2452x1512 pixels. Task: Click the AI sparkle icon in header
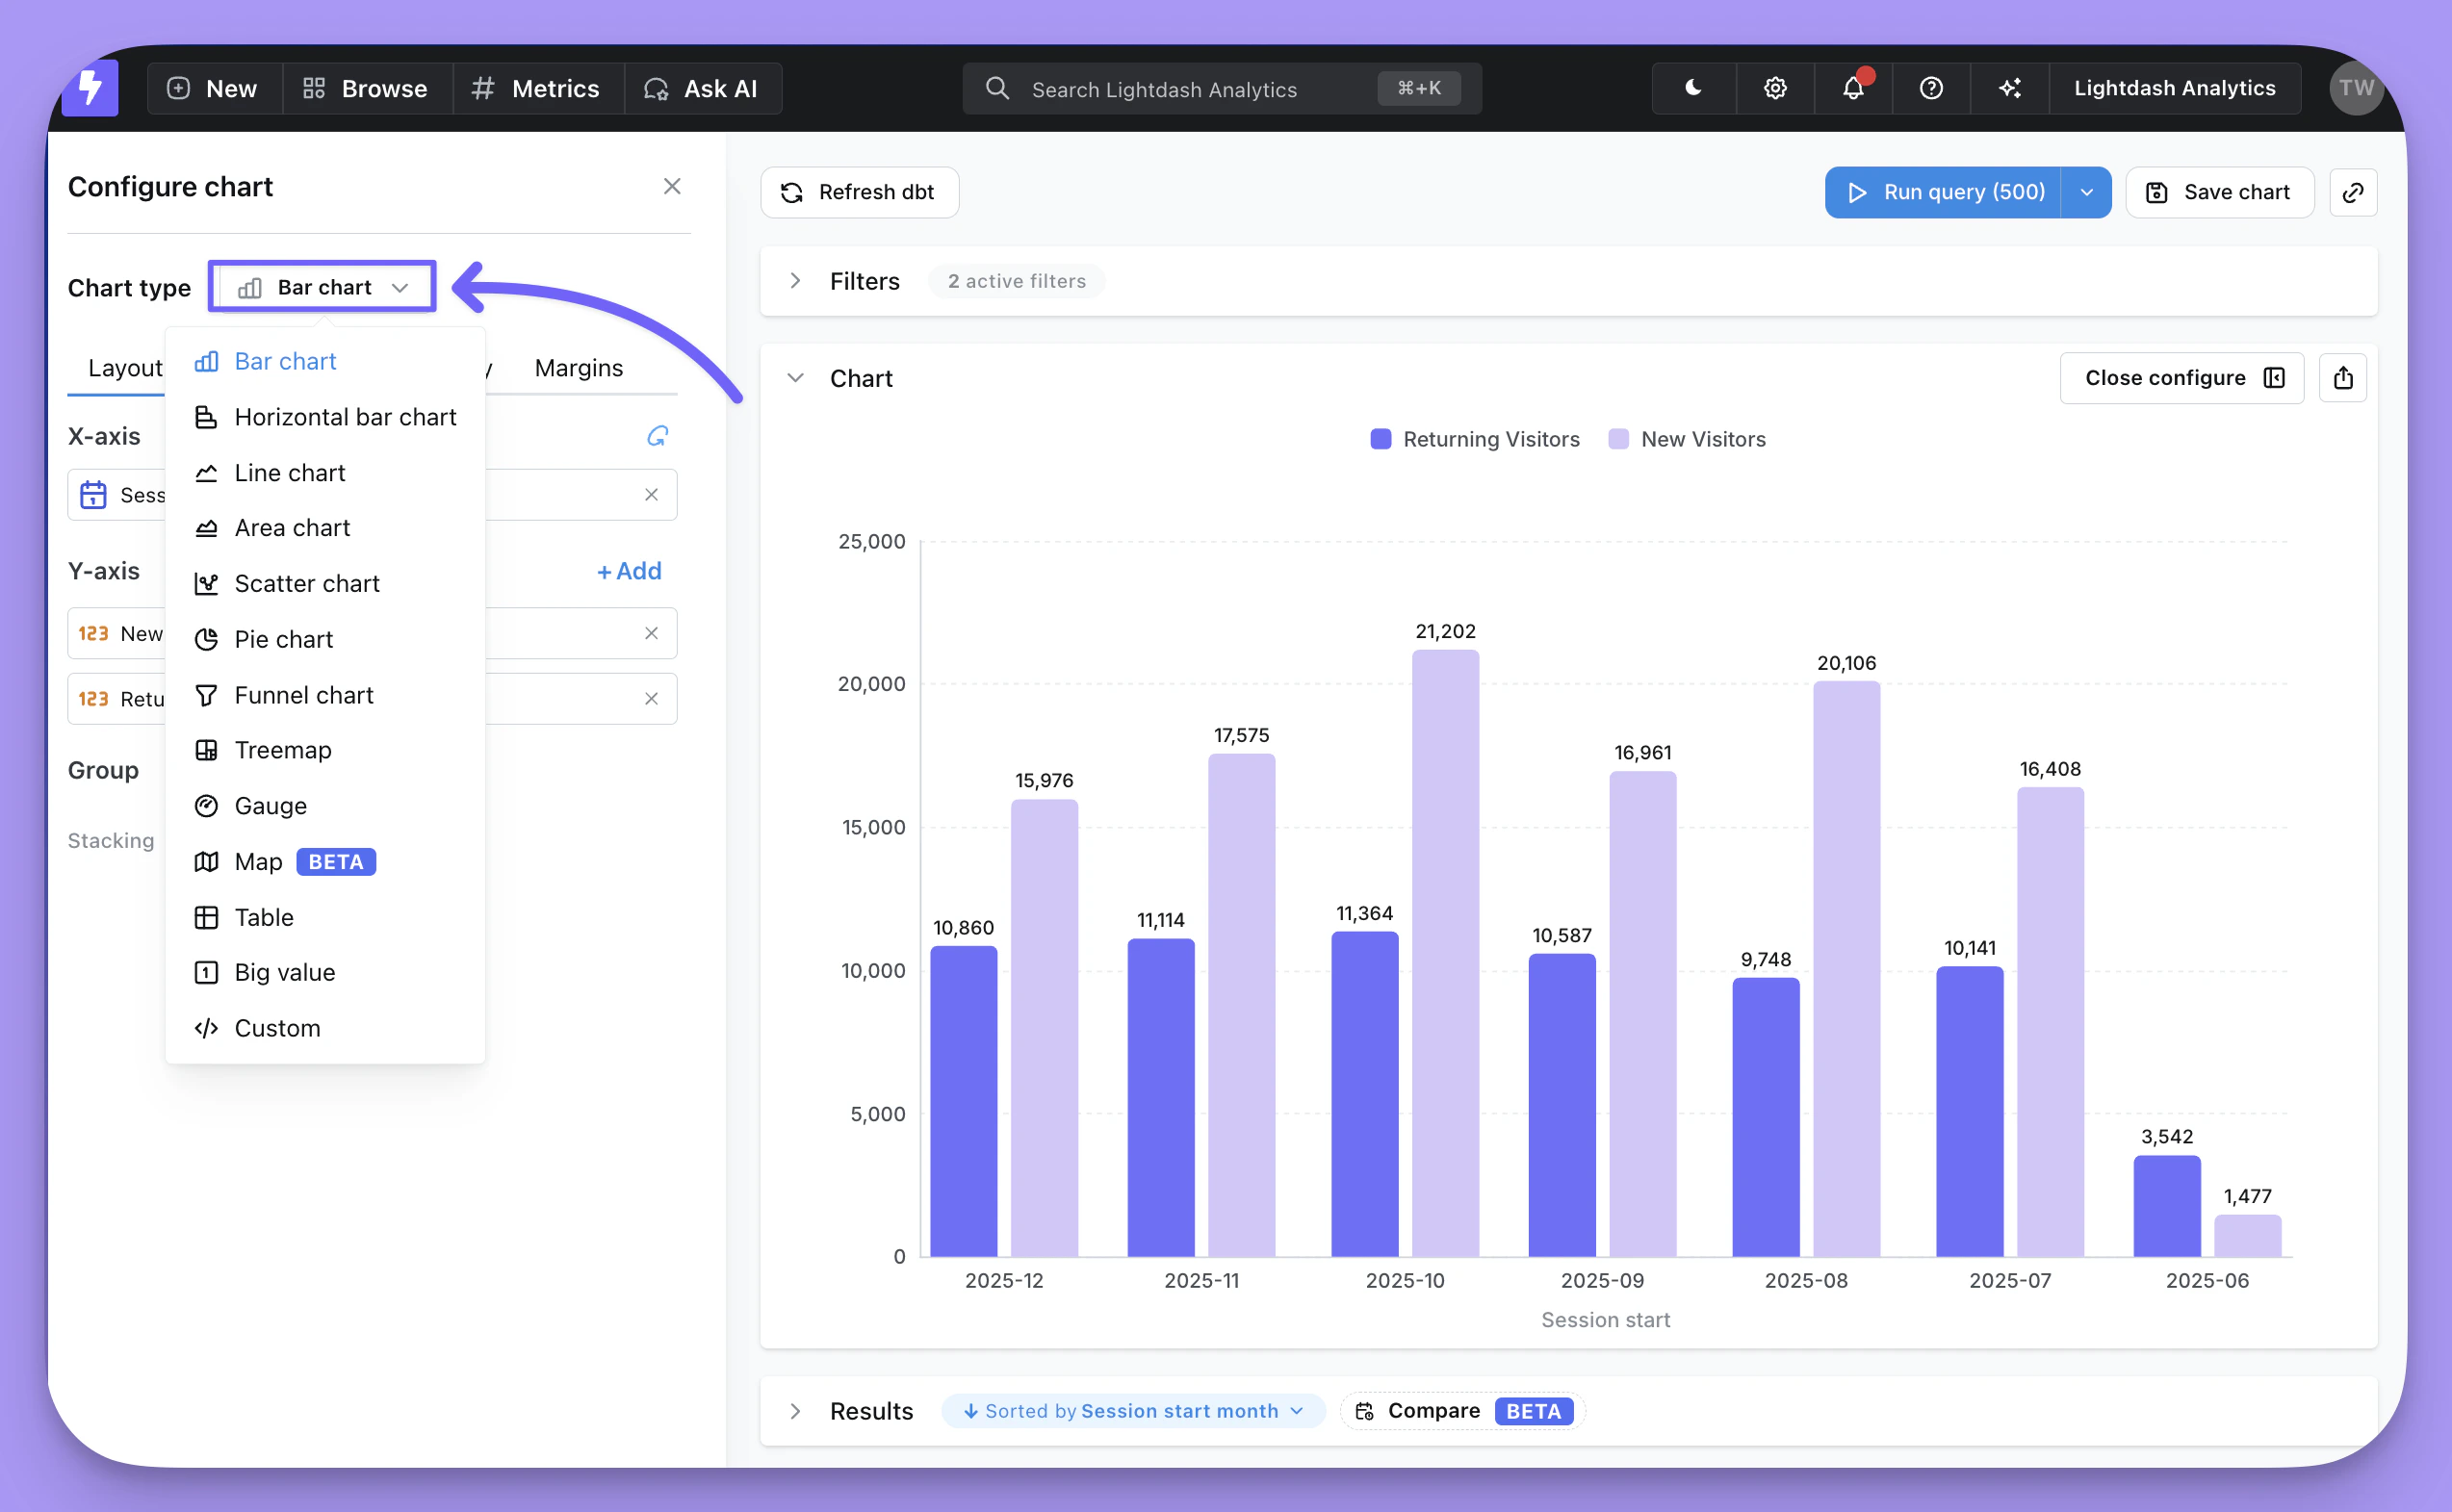[2009, 88]
